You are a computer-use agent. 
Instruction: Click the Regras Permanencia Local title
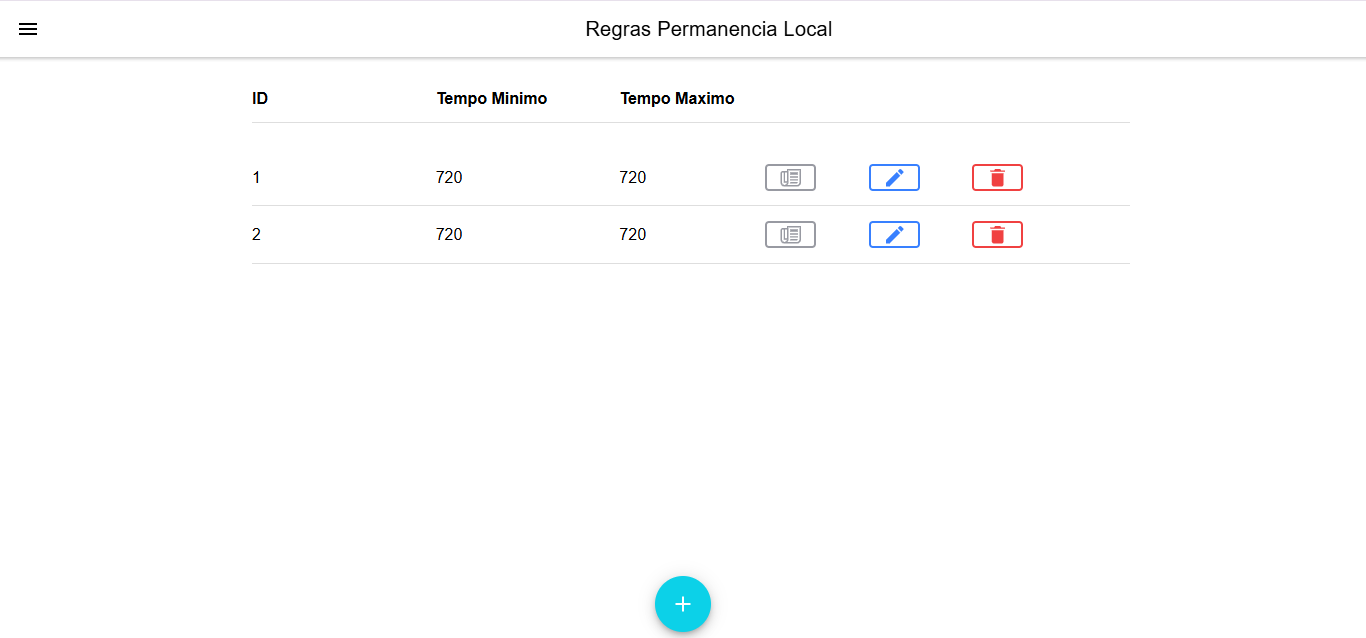[708, 29]
